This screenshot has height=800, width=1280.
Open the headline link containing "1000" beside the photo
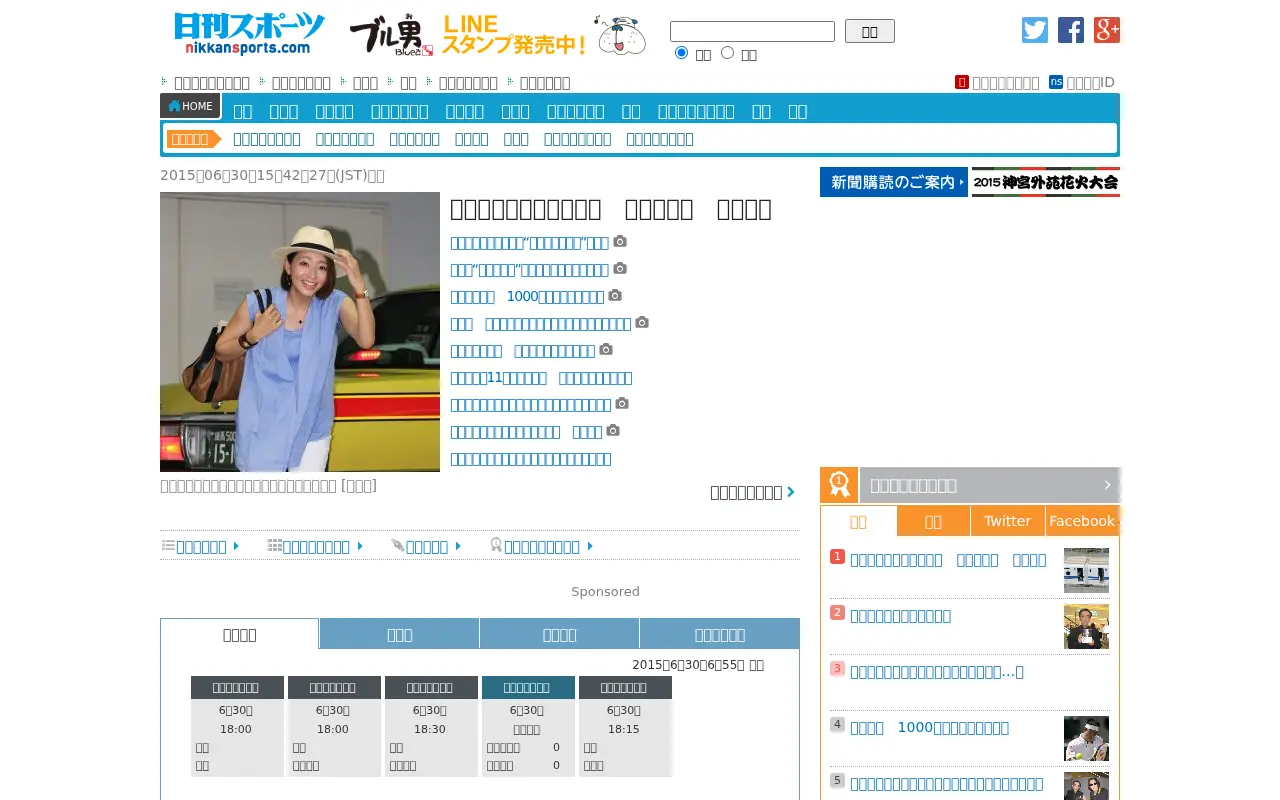click(x=527, y=296)
